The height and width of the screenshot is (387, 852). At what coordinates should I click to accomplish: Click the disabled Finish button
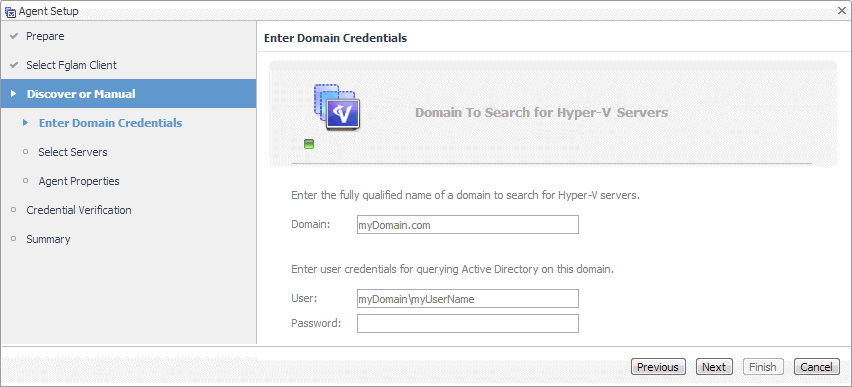763,367
